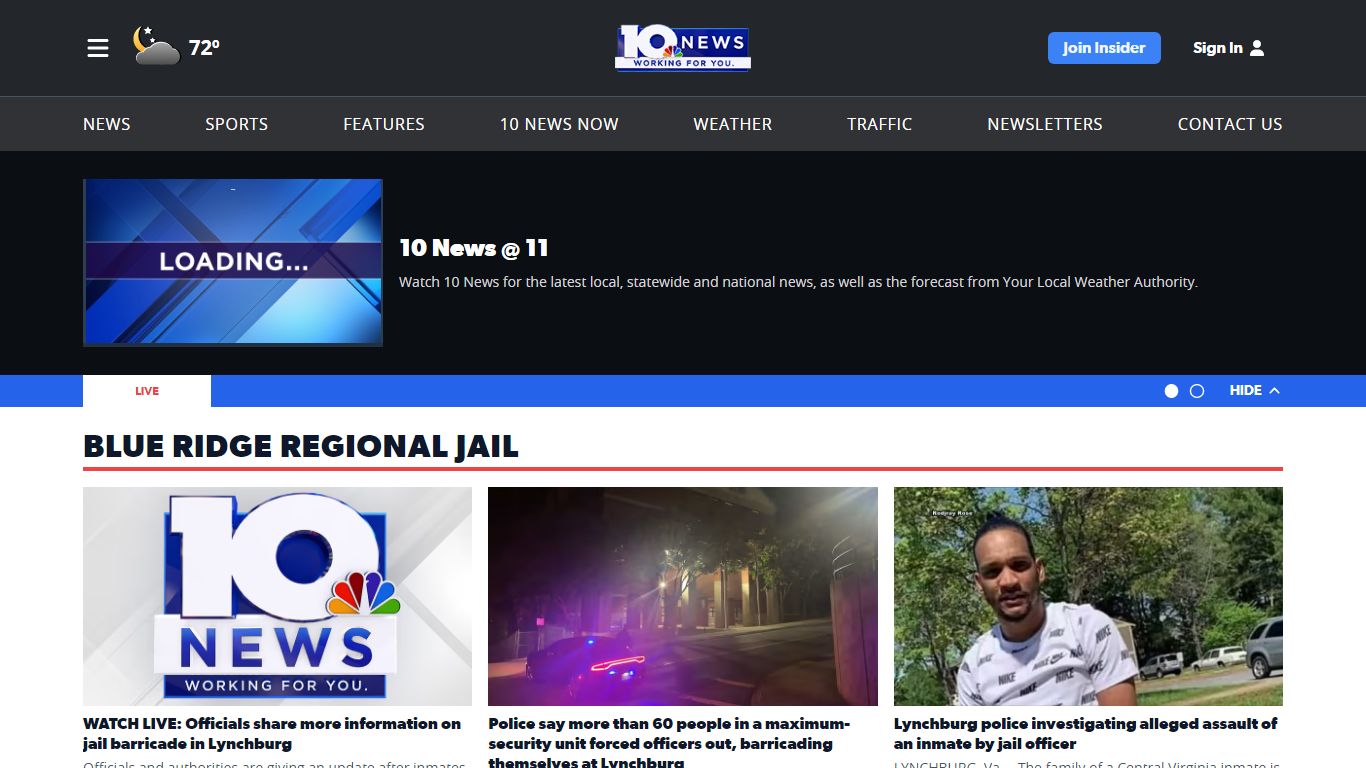The height and width of the screenshot is (768, 1366).
Task: Click the moon and cloud weather icon
Action: [156, 46]
